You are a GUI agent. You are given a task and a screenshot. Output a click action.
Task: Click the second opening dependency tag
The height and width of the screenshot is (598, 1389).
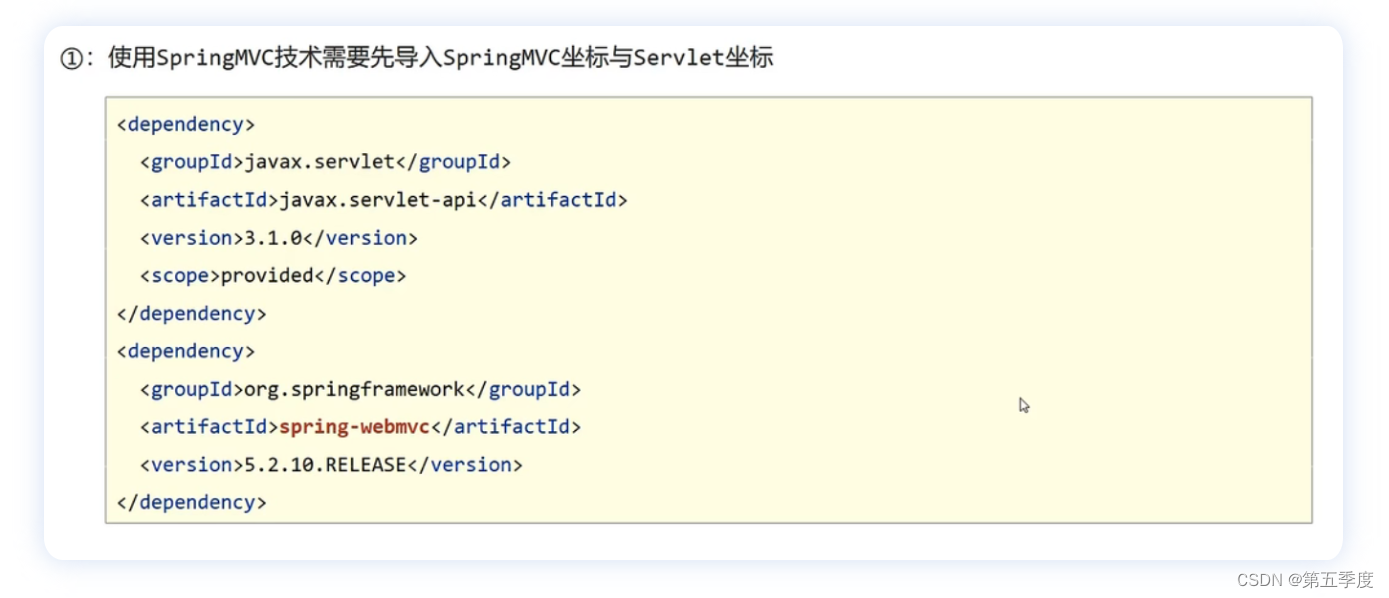[186, 351]
